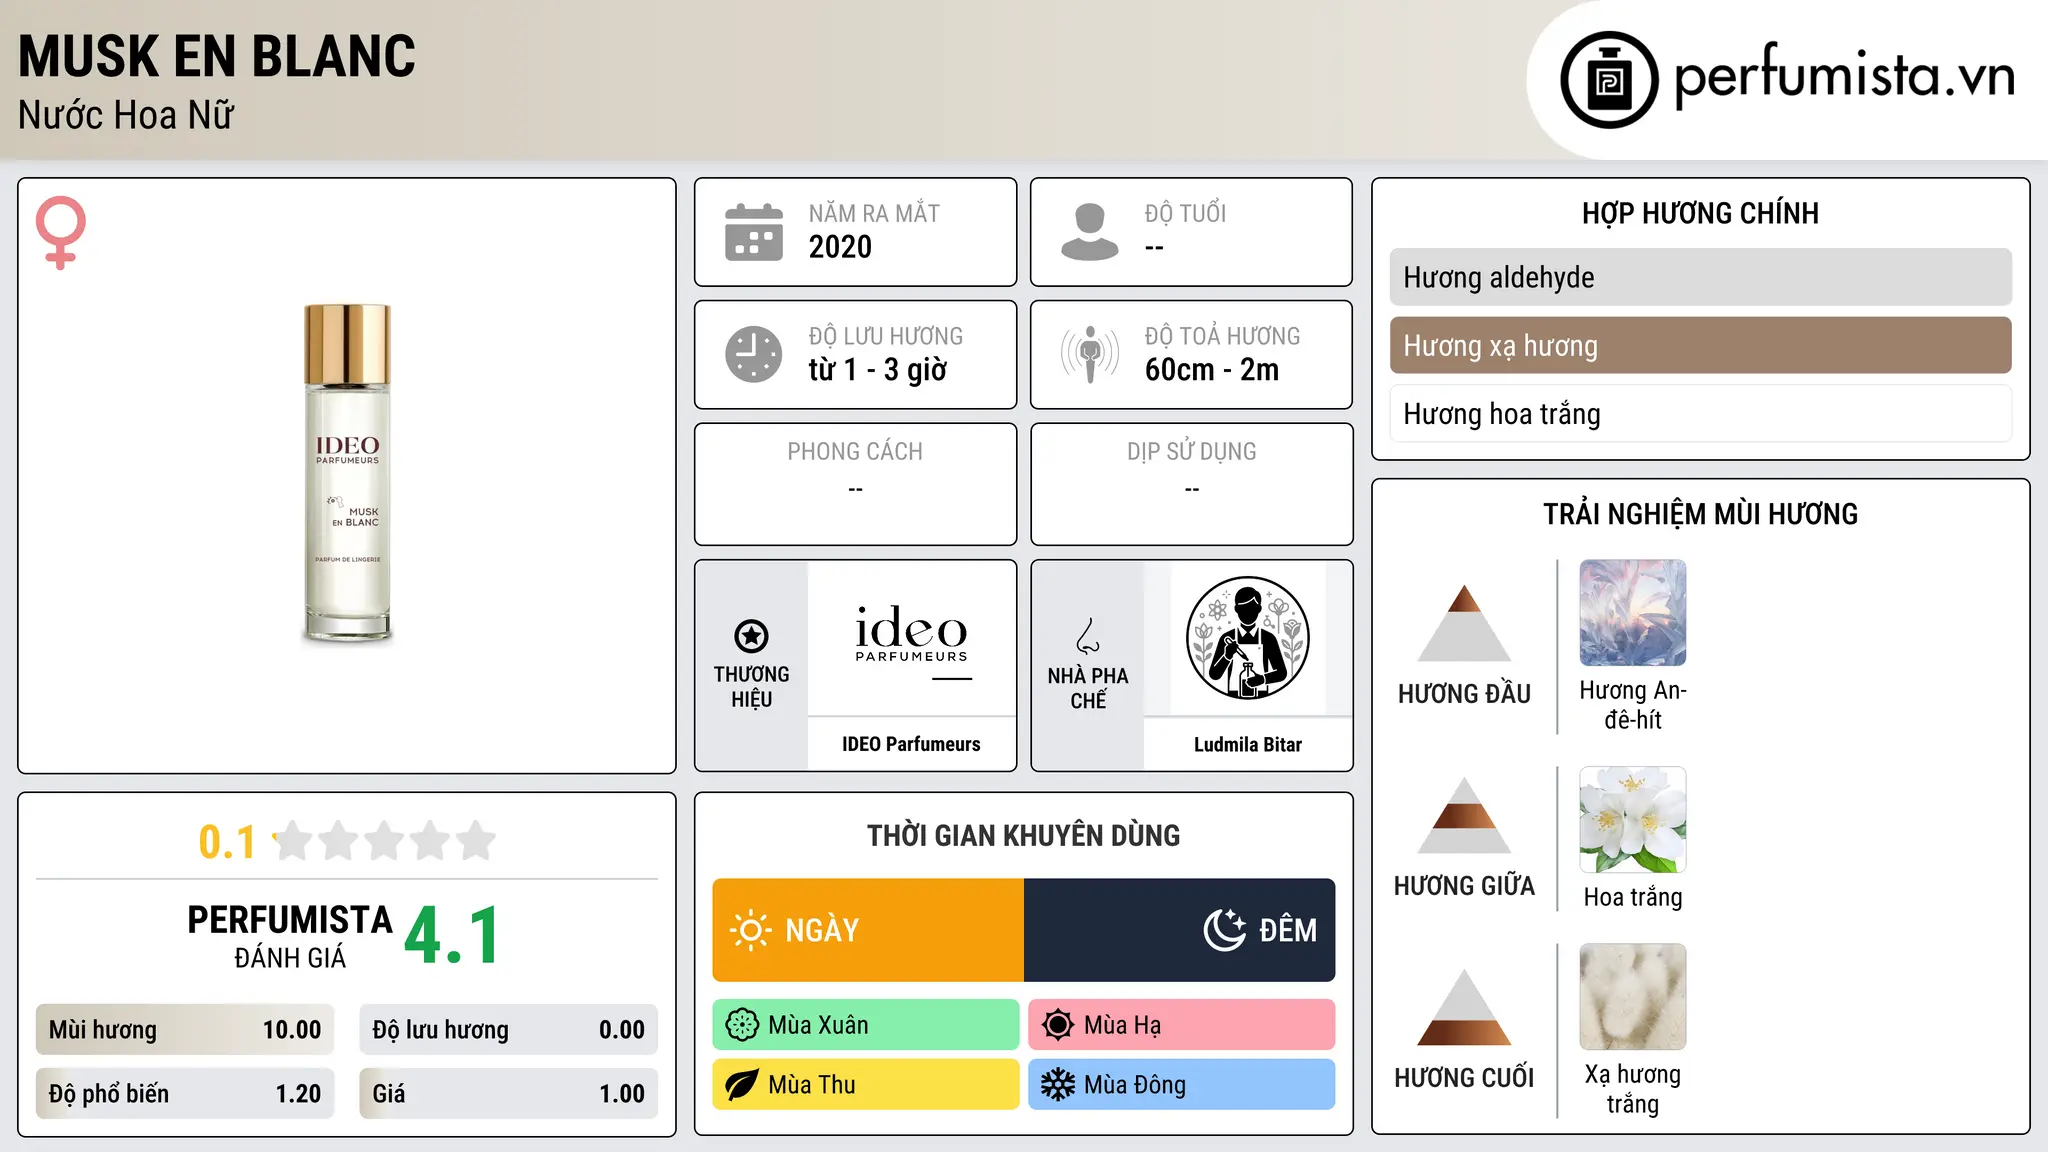Open the Xạ hương trắng note thumbnail
2048x1152 pixels.
coord(1633,997)
